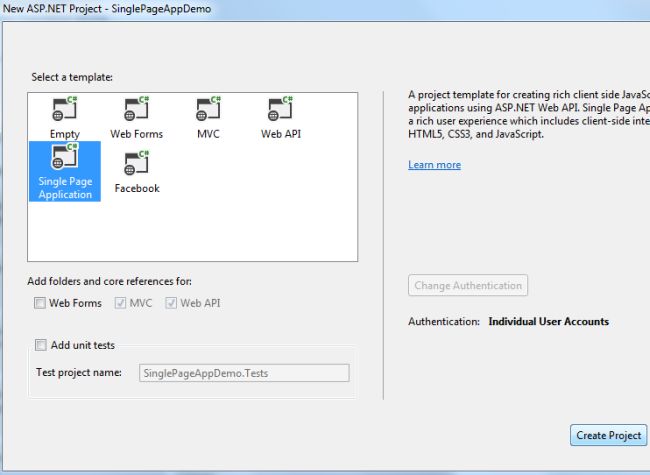Choose the Facebook template icon
The image size is (650, 475).
(x=136, y=163)
